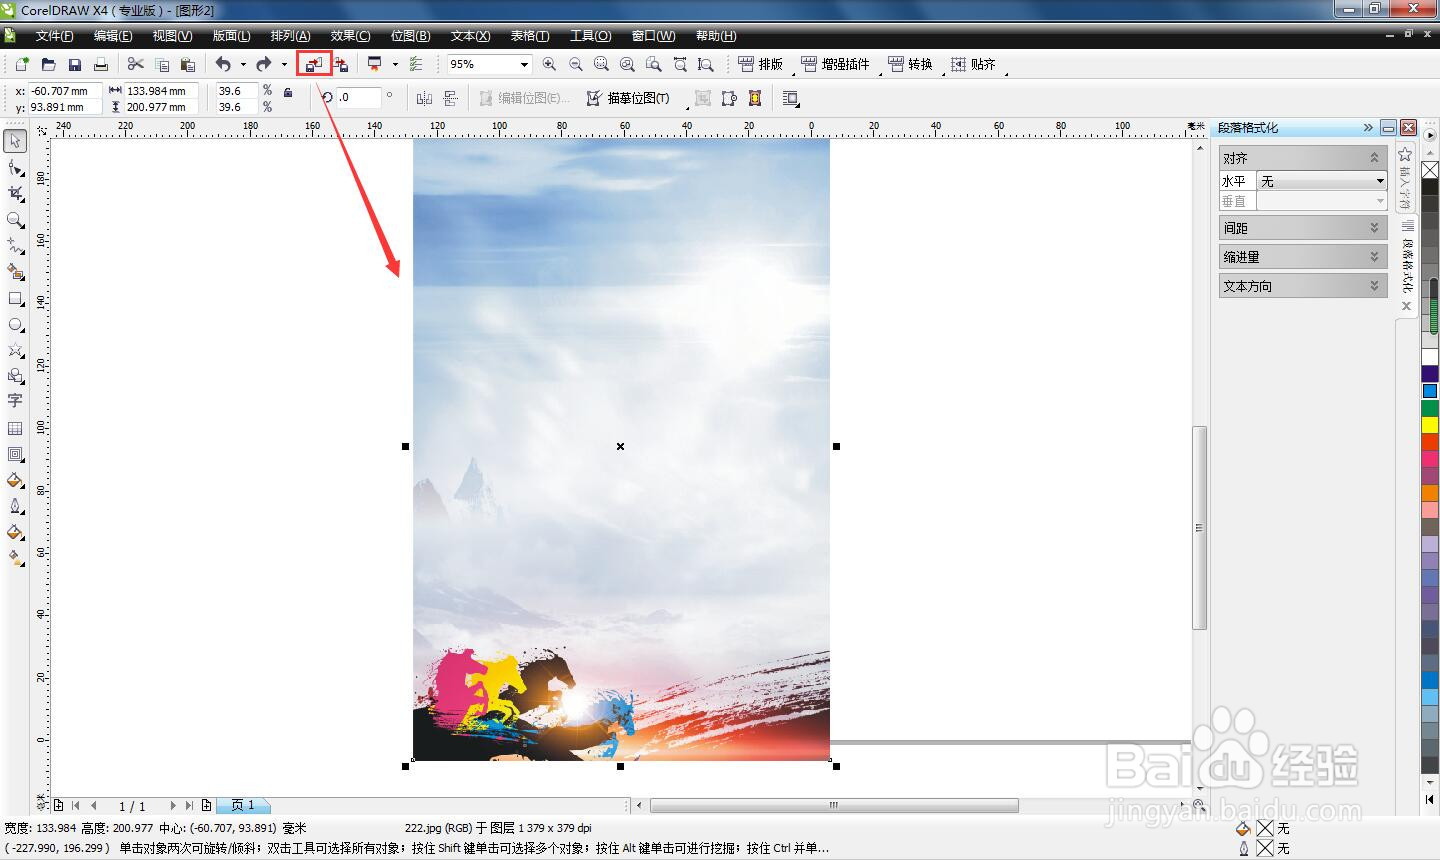The image size is (1440, 860).
Task: Click the Export icon
Action: 341,64
